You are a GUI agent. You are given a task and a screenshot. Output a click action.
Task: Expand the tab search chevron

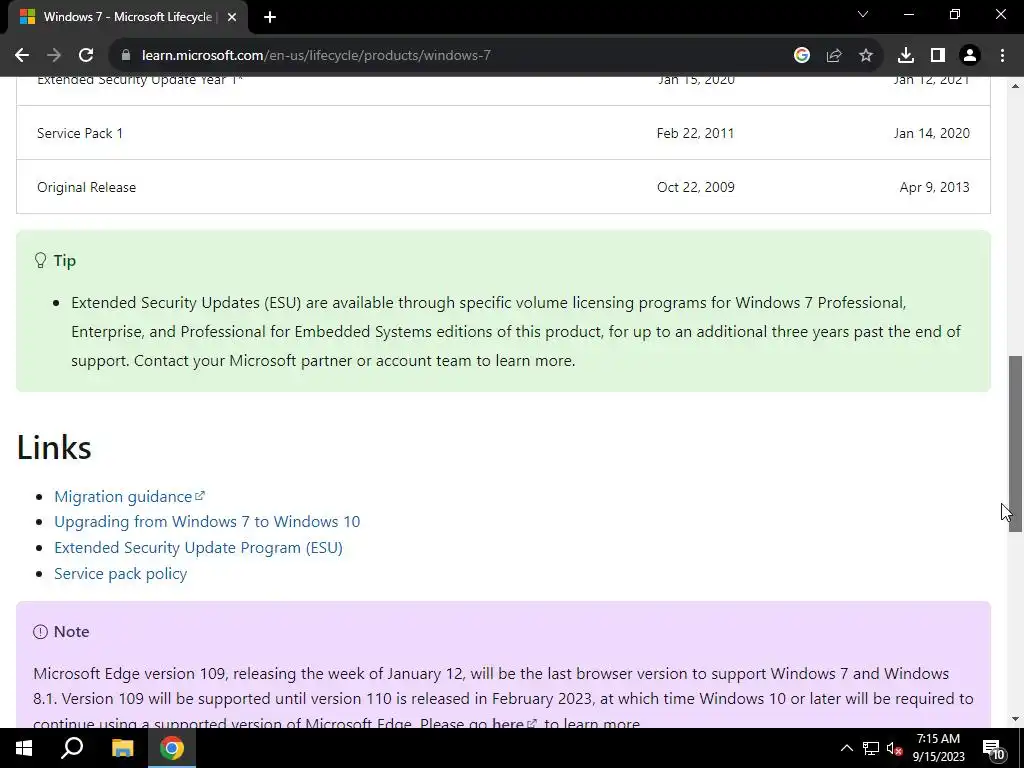pyautogui.click(x=863, y=14)
